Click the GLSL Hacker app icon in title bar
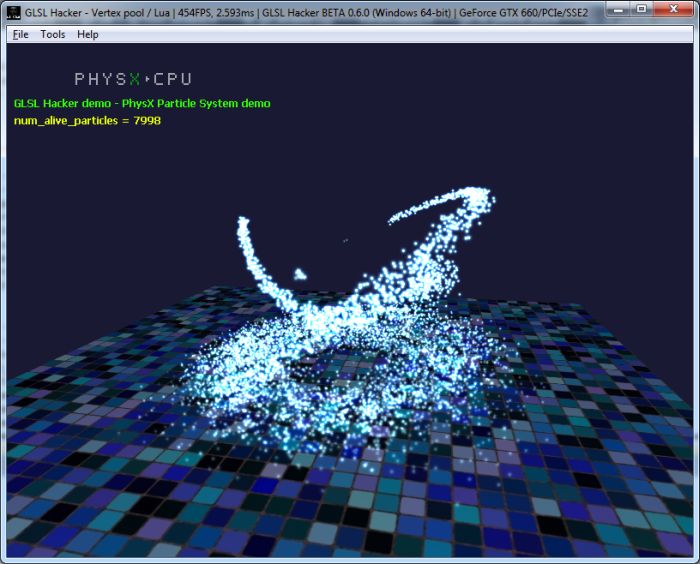 13,13
